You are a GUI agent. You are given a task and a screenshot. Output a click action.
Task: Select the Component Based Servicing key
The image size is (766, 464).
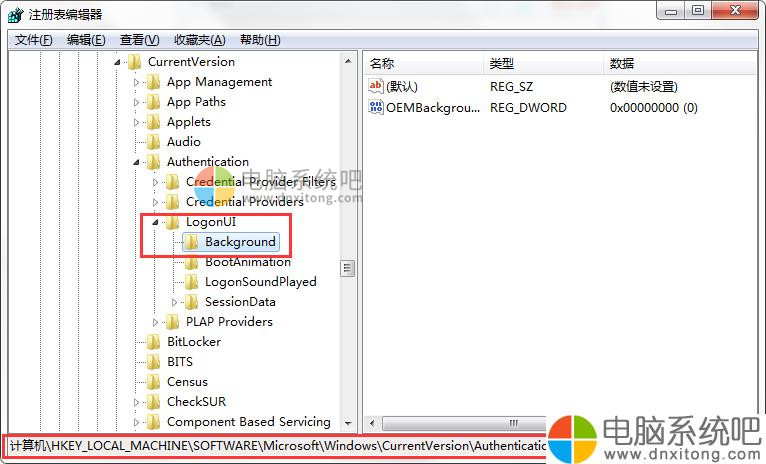coord(248,422)
